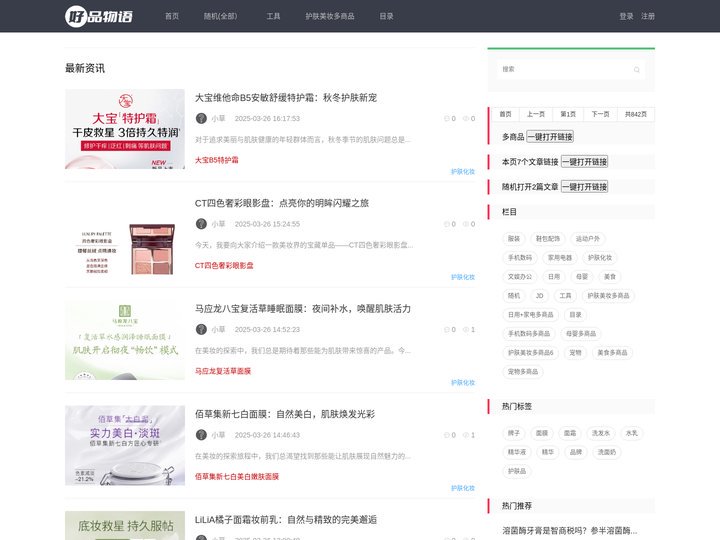Viewport: 720px width, 540px height.
Task: Open 护肤美妆多商品 navigation item
Action: [330, 16]
